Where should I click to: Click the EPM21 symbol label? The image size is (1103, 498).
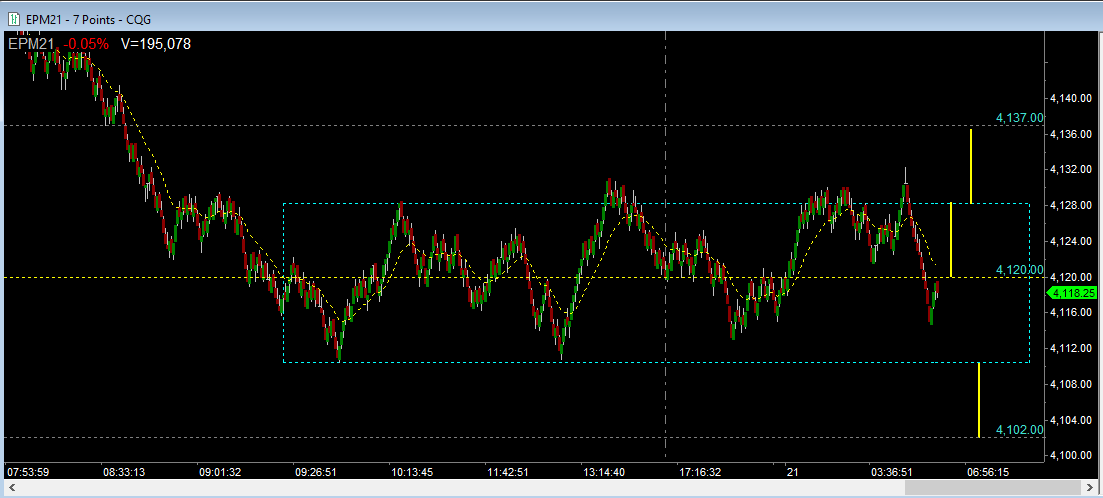[32, 44]
